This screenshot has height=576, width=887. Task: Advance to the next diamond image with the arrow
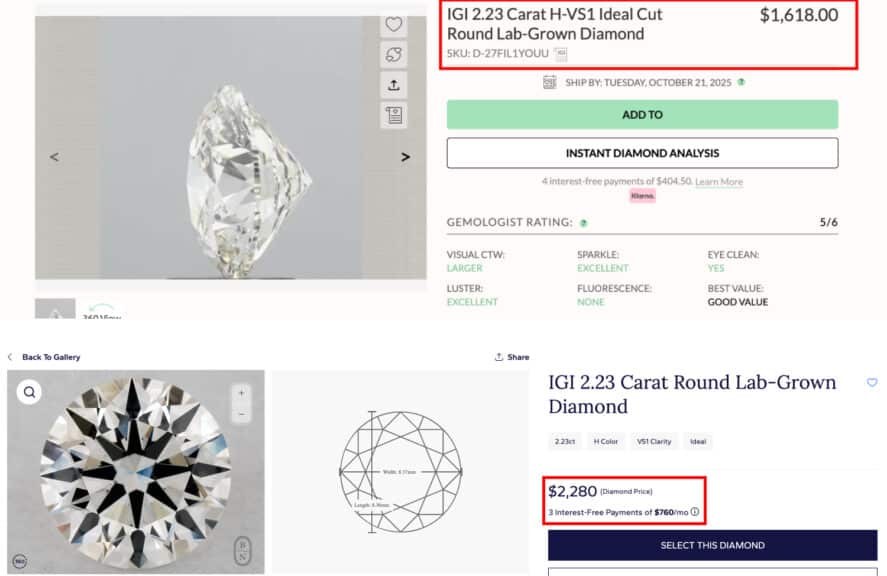tap(405, 157)
